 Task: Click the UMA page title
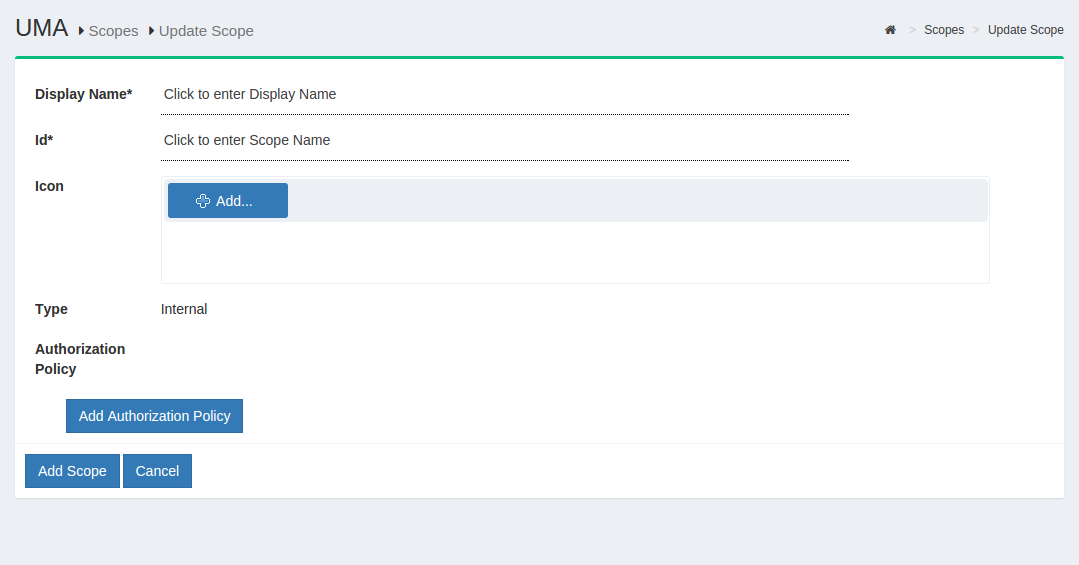coord(42,29)
